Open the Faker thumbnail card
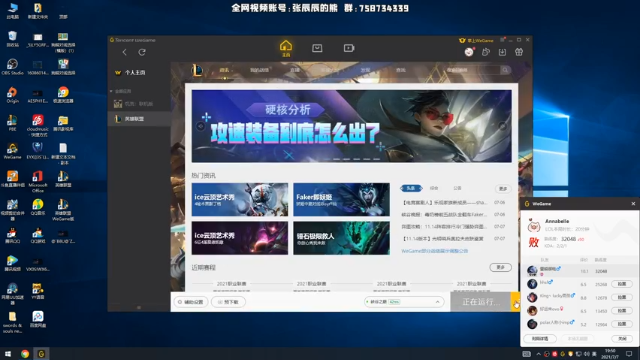This screenshot has width=640, height=360. pos(341,200)
